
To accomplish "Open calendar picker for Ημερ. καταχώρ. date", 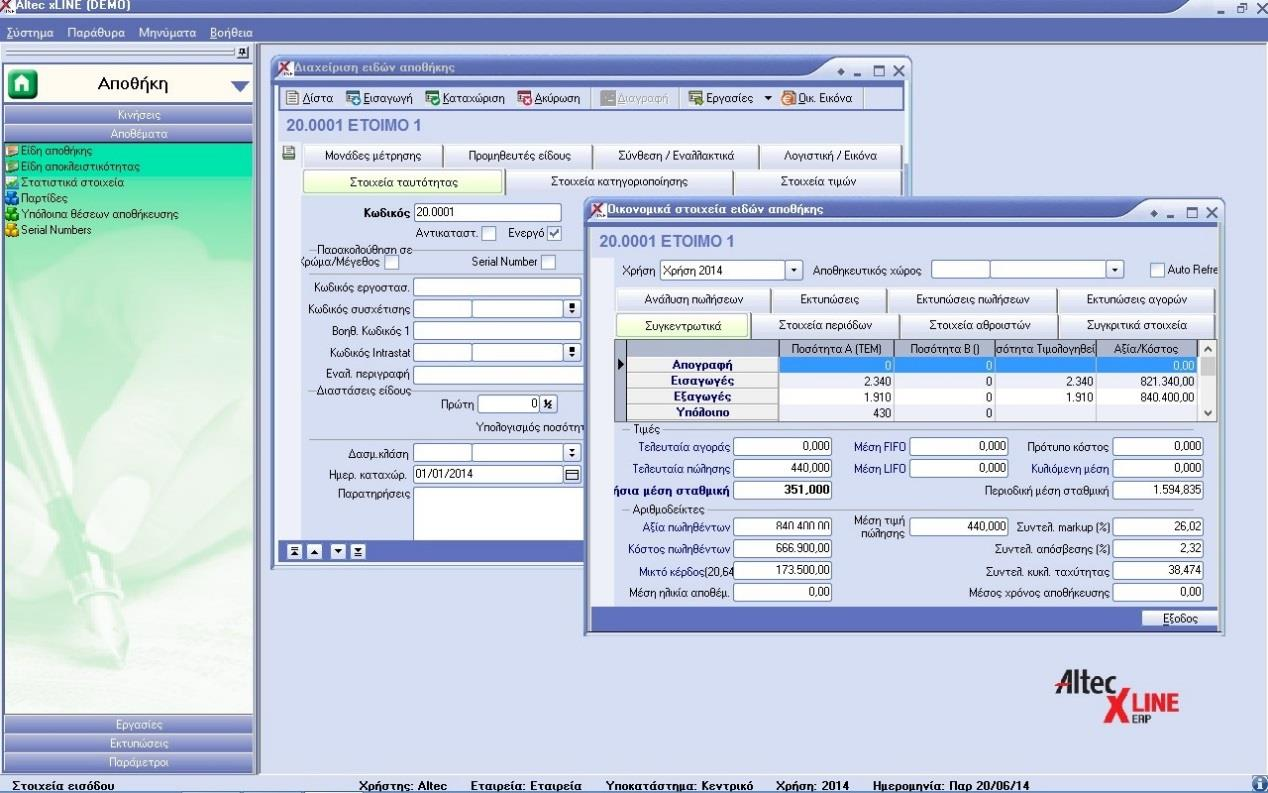I will (x=572, y=475).
